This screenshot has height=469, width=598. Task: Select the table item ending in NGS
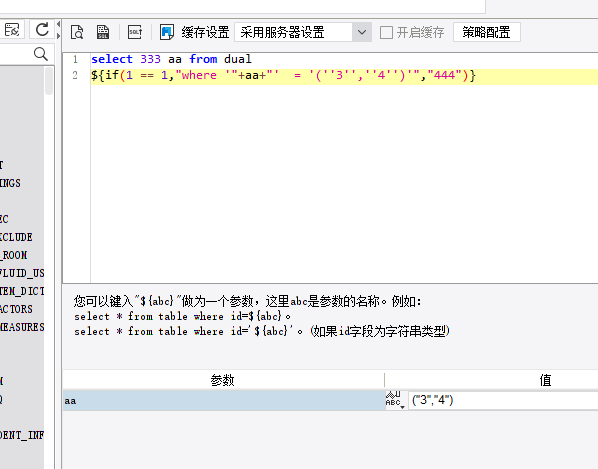pyautogui.click(x=10, y=183)
